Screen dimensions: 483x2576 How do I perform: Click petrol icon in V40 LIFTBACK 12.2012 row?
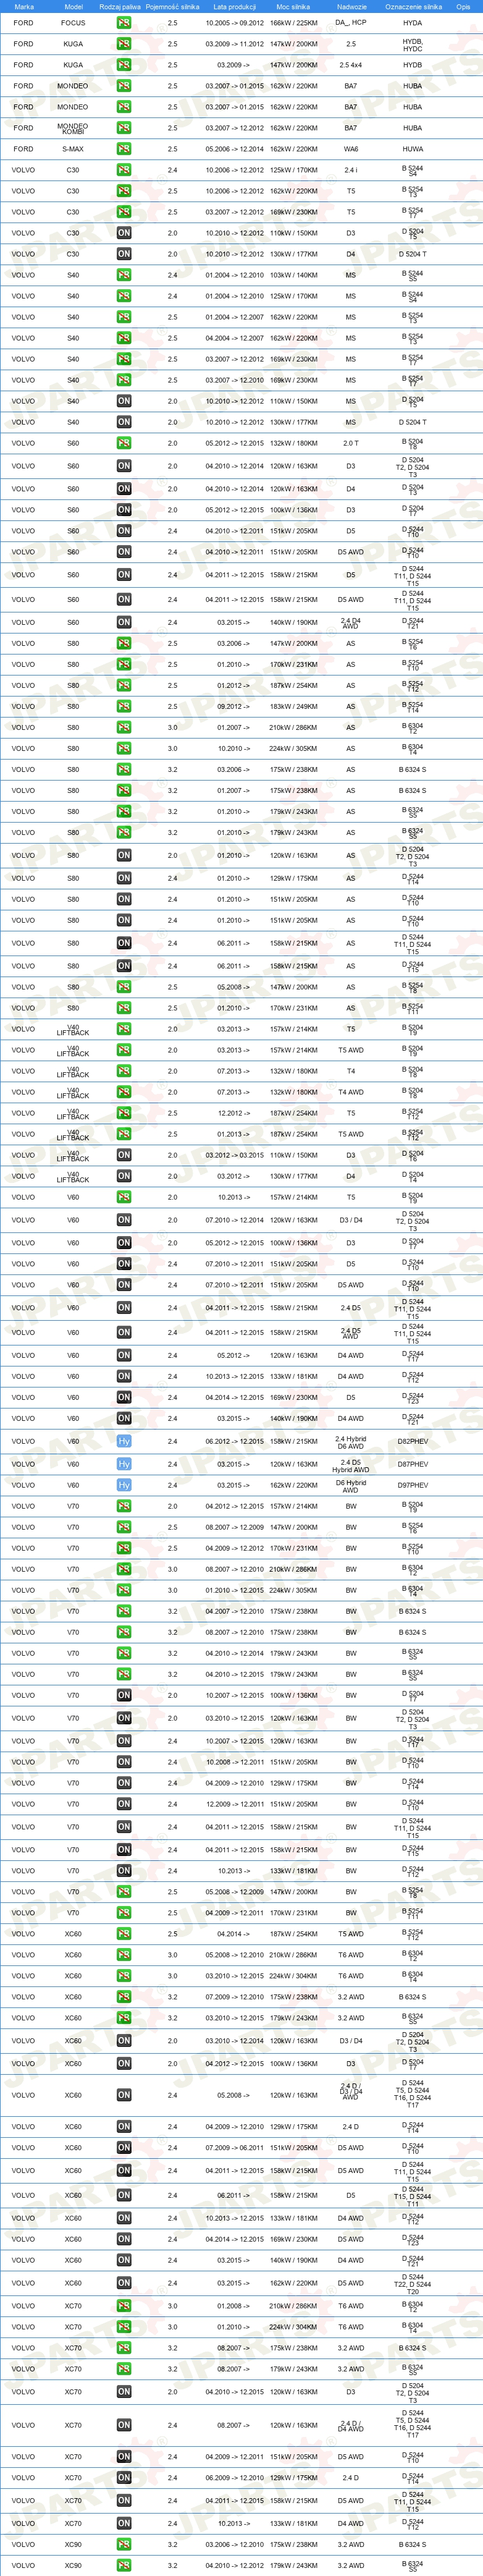124,1113
